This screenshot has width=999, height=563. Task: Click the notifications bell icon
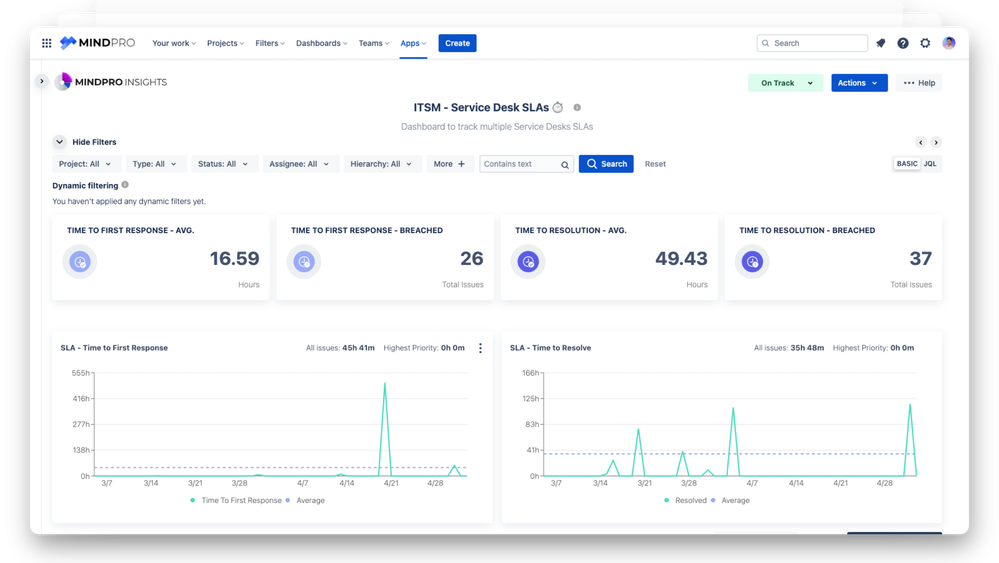[881, 43]
